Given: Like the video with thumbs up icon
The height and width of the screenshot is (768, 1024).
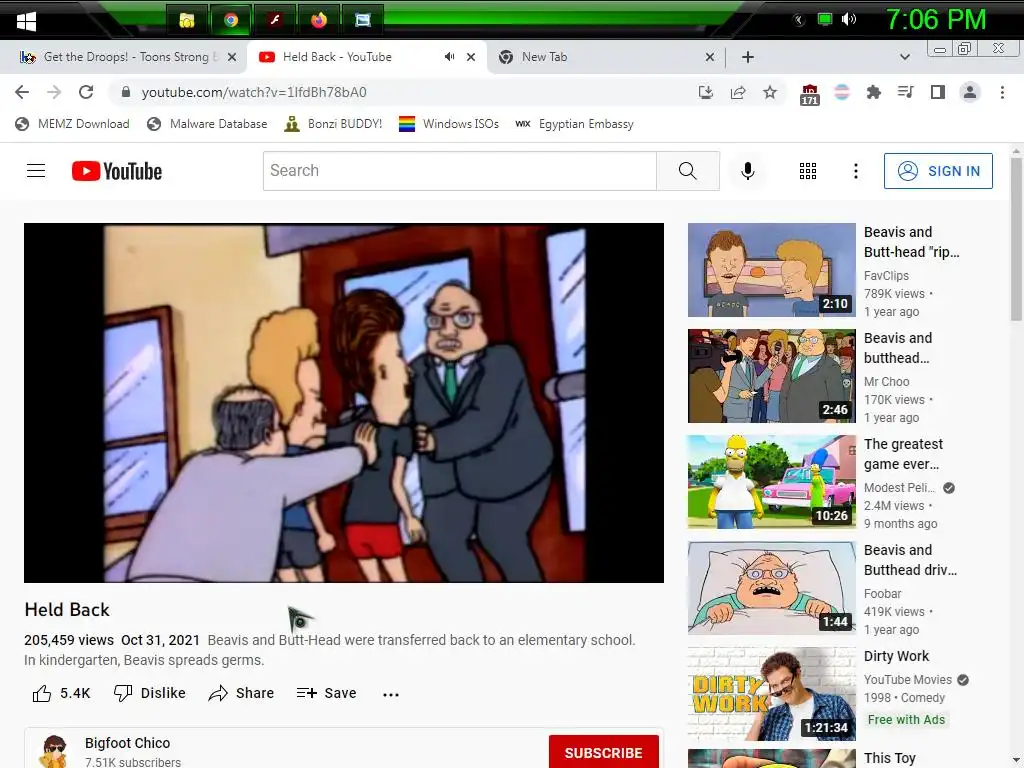Looking at the screenshot, I should [x=42, y=694].
